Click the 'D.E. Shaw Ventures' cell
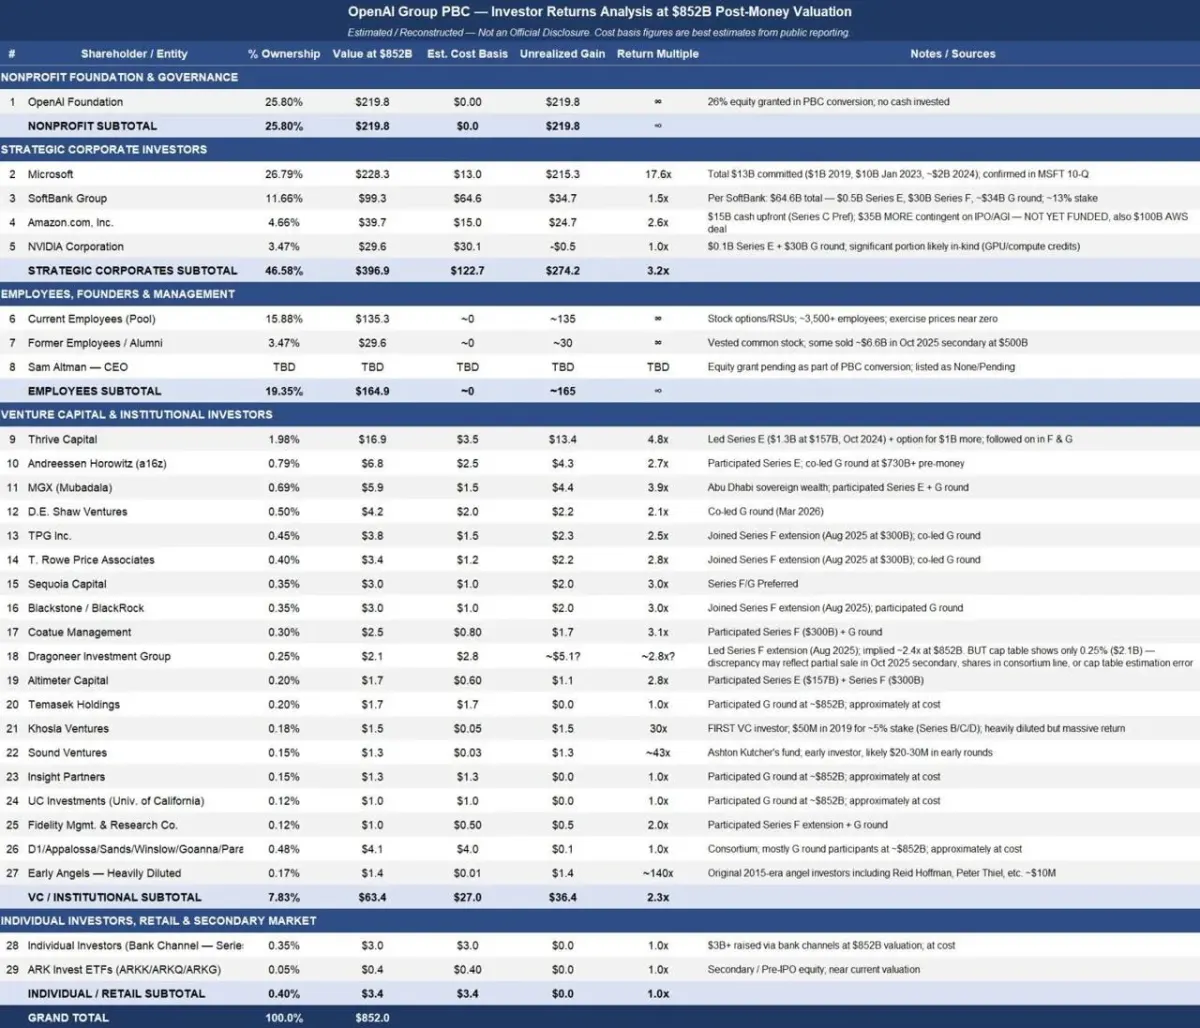The image size is (1200, 1028). click(78, 511)
